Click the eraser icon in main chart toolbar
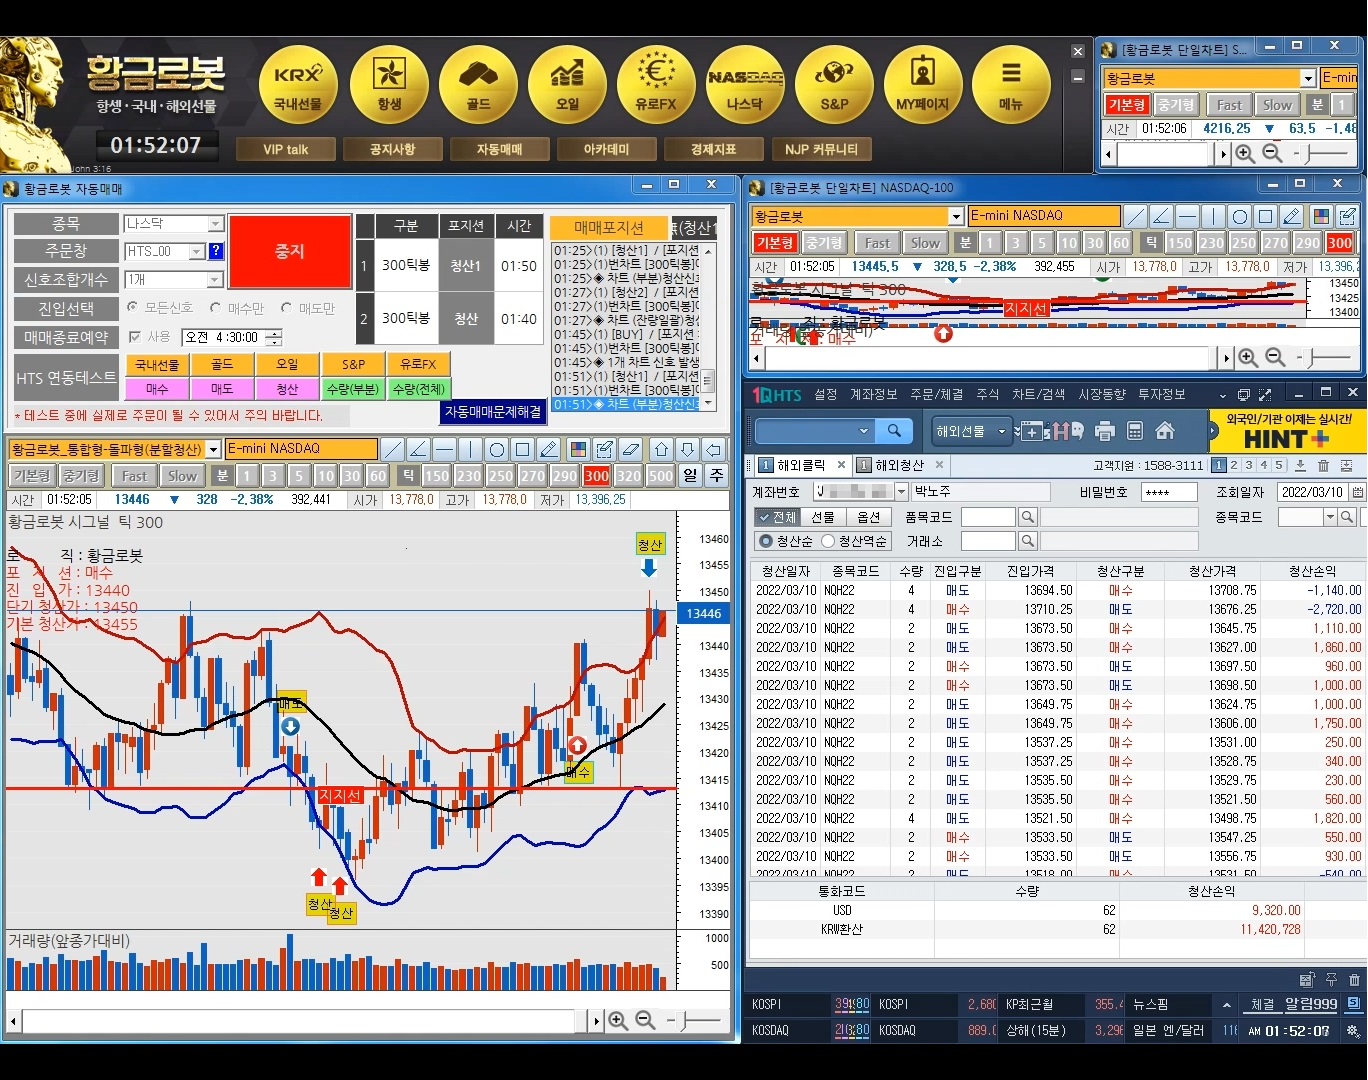Image resolution: width=1368 pixels, height=1080 pixels. pyautogui.click(x=630, y=450)
